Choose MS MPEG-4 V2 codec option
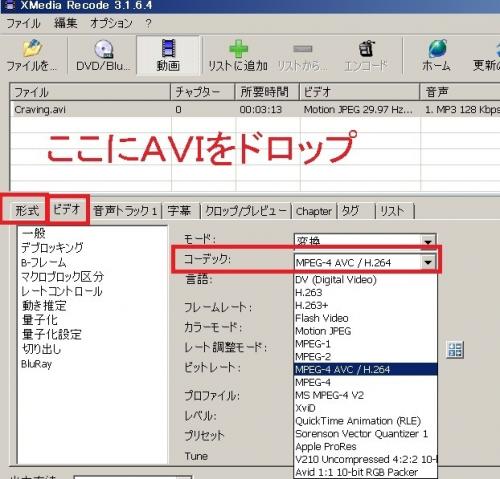The image size is (500, 479). click(365, 395)
